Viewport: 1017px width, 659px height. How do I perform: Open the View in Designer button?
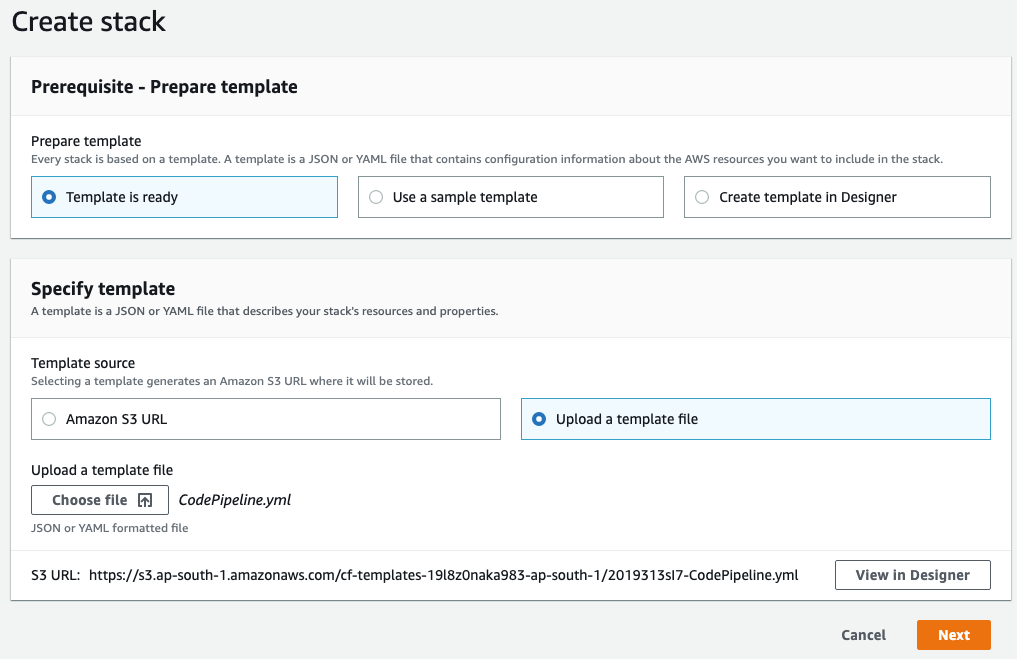(x=913, y=575)
